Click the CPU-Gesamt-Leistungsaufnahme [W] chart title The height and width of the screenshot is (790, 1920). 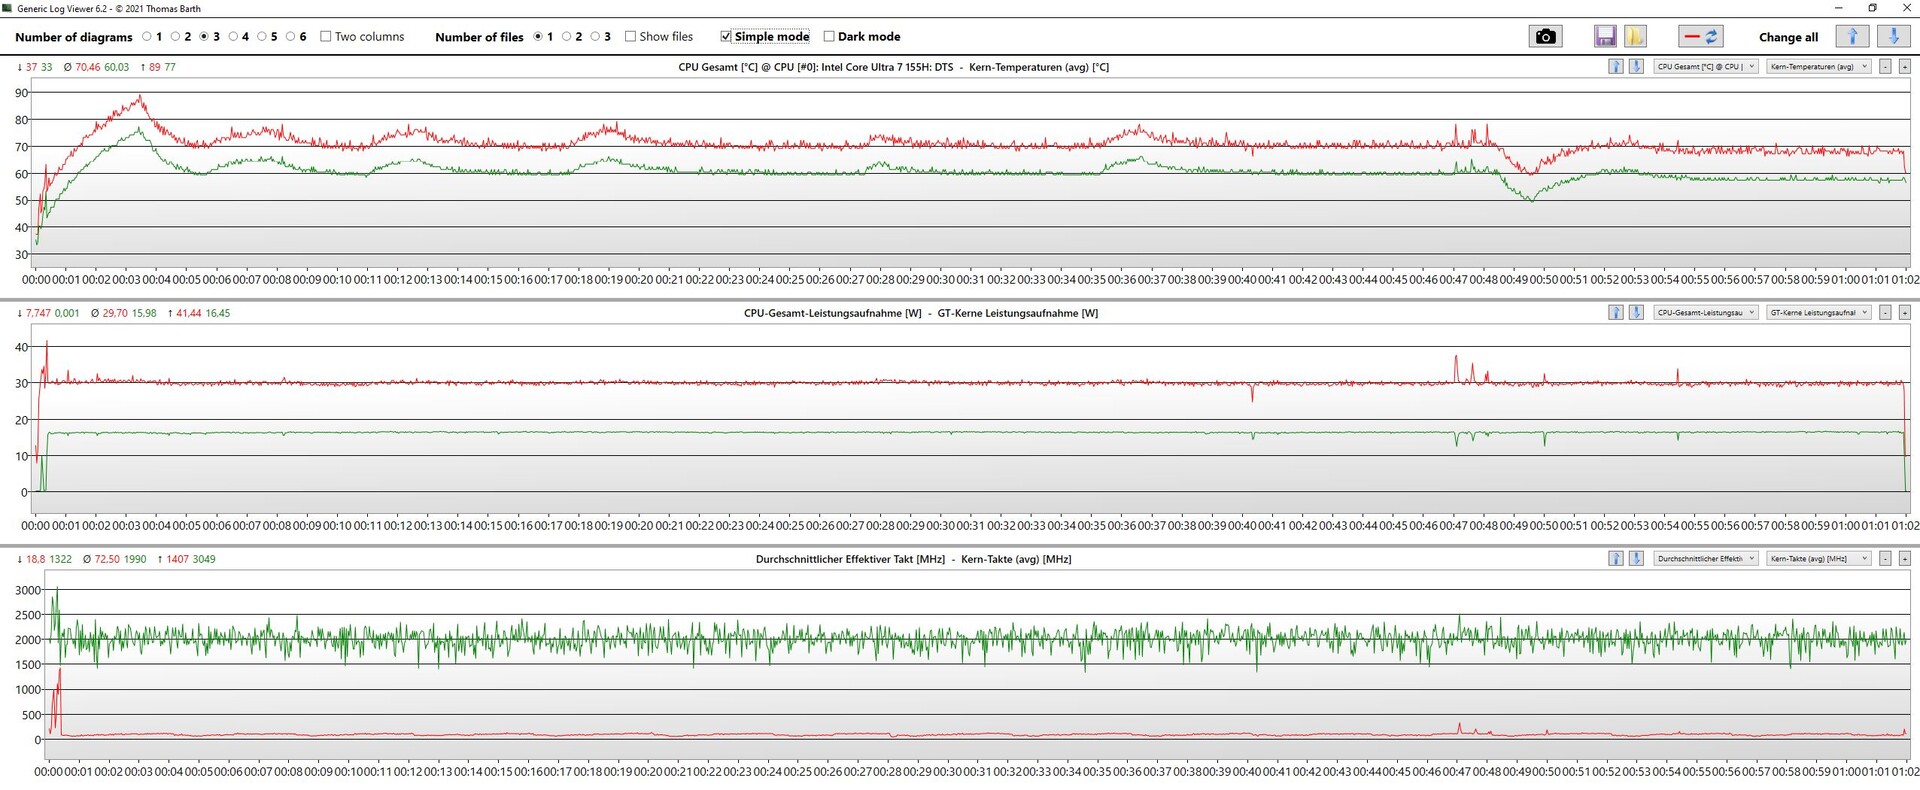coord(921,313)
